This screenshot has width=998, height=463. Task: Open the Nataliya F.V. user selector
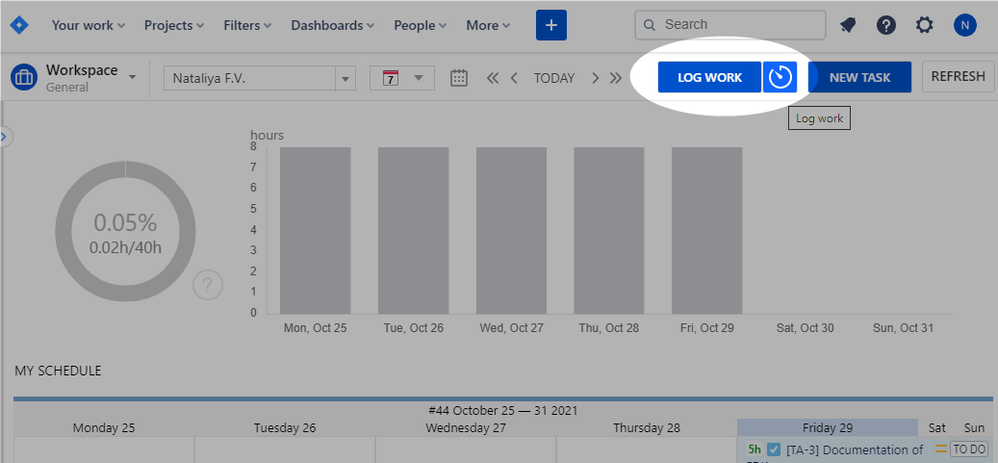259,79
